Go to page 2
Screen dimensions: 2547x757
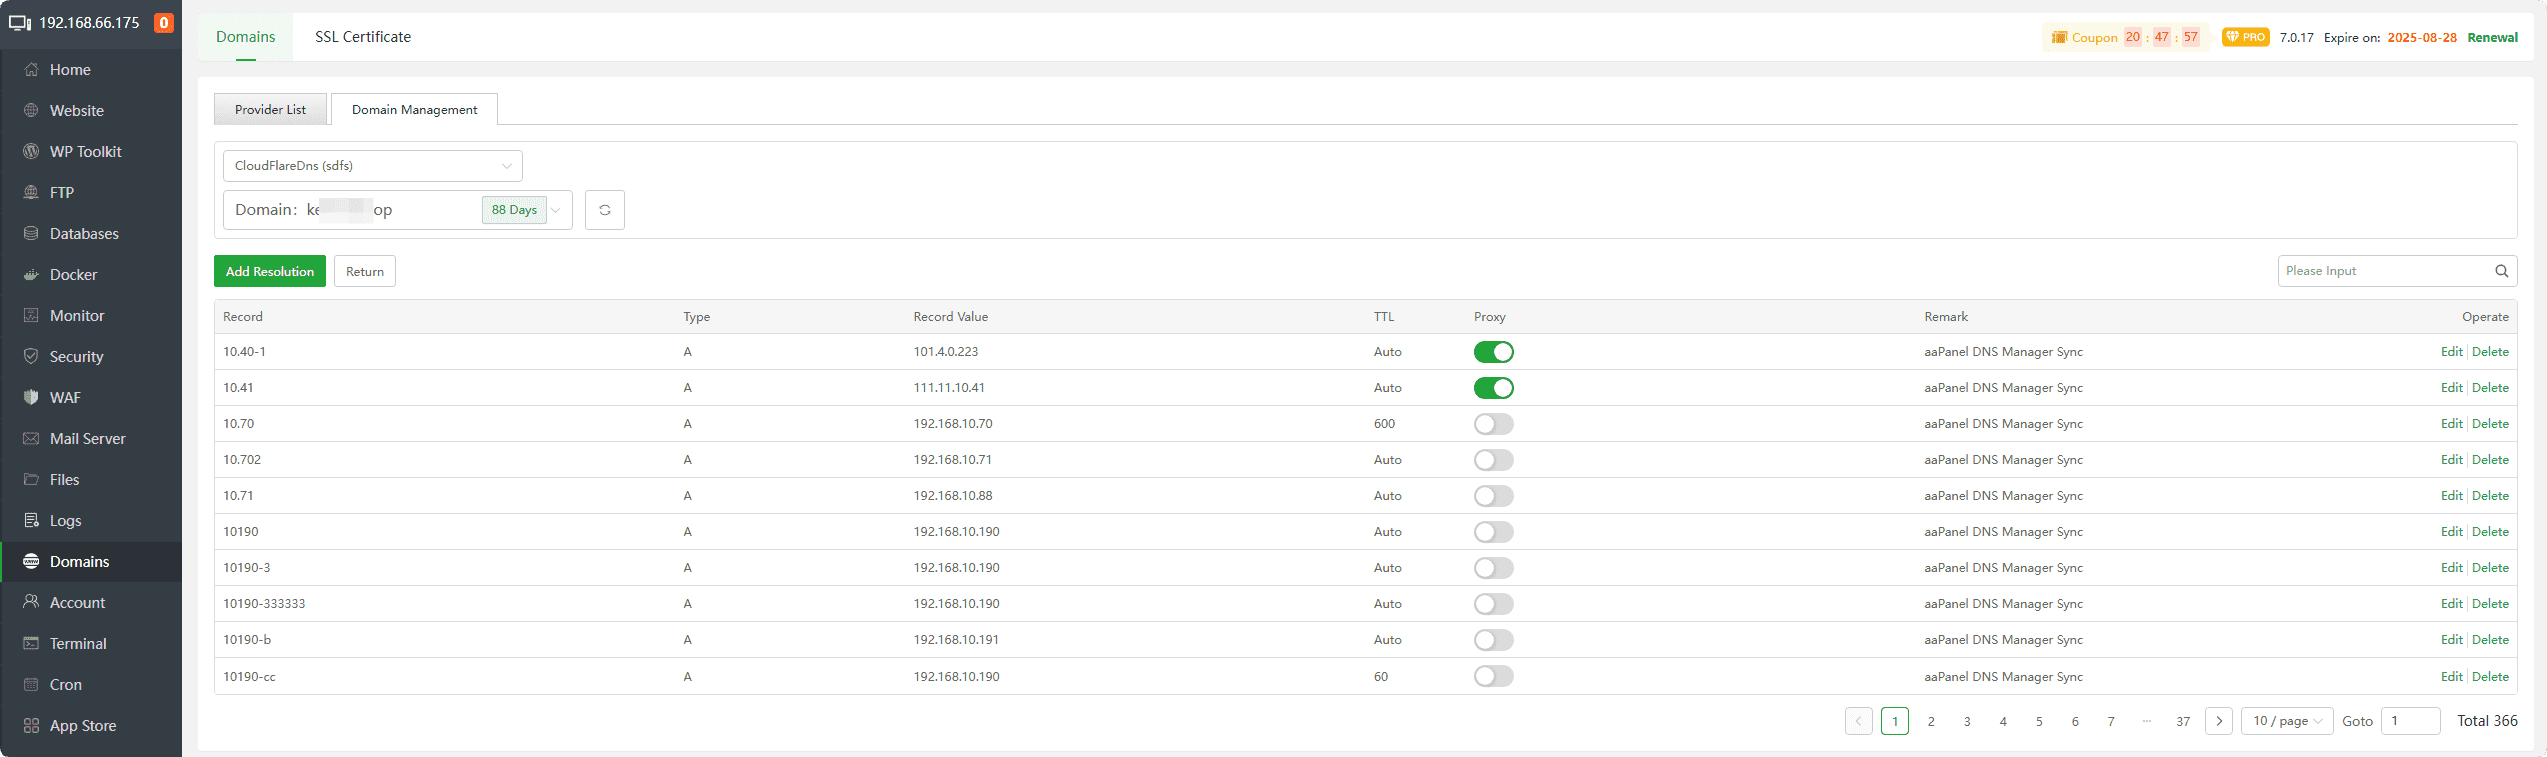(1931, 721)
